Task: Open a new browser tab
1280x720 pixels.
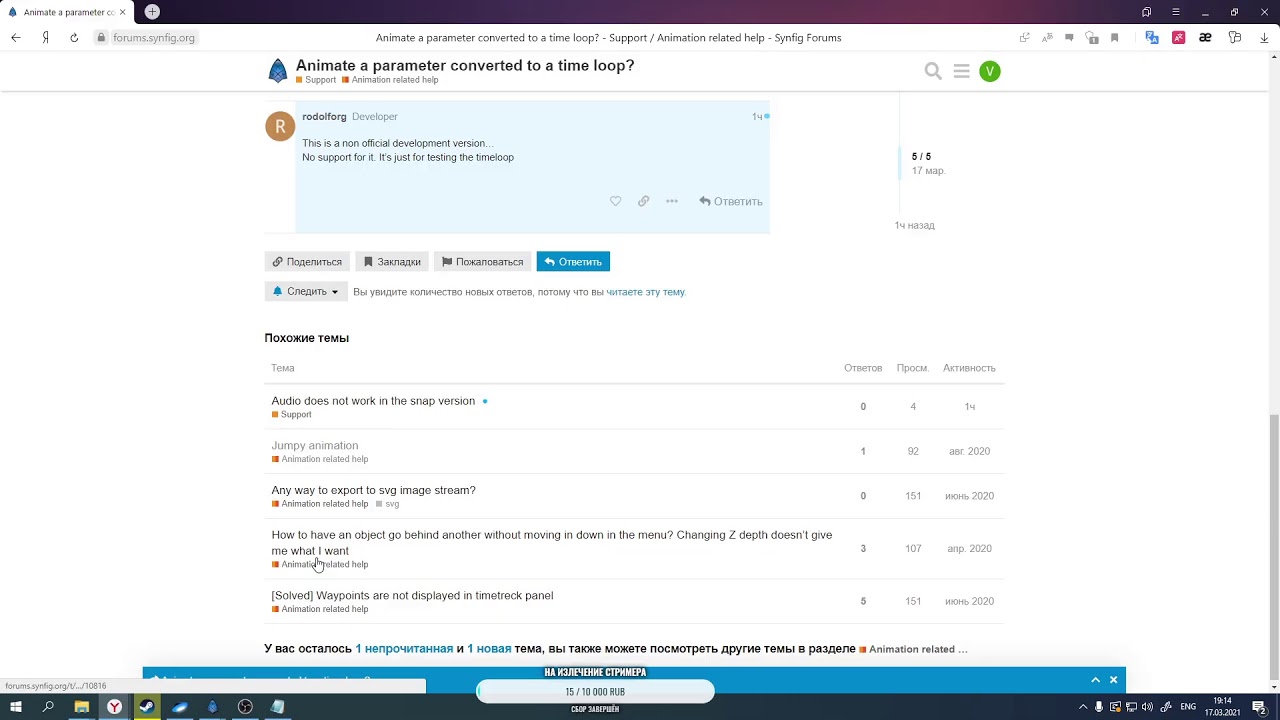Action: coord(152,12)
